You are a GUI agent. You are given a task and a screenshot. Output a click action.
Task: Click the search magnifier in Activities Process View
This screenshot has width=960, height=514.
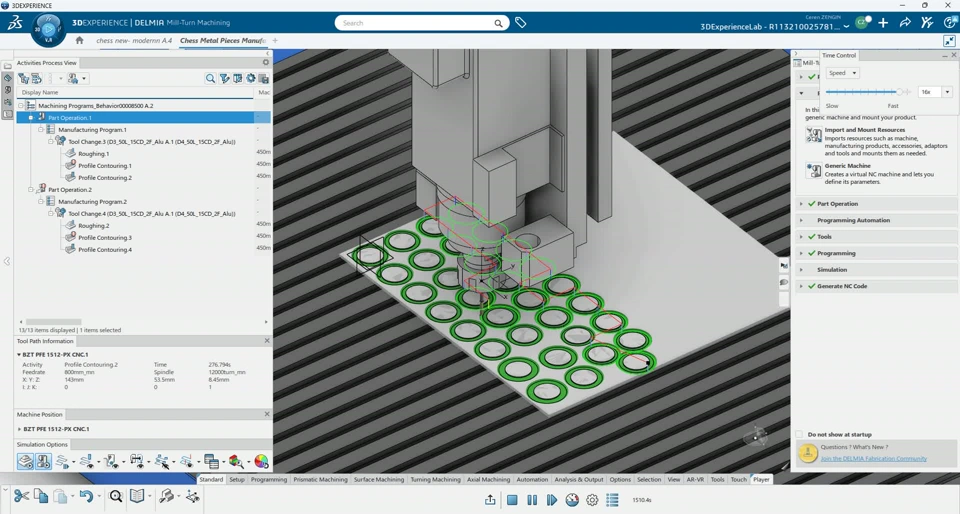210,78
